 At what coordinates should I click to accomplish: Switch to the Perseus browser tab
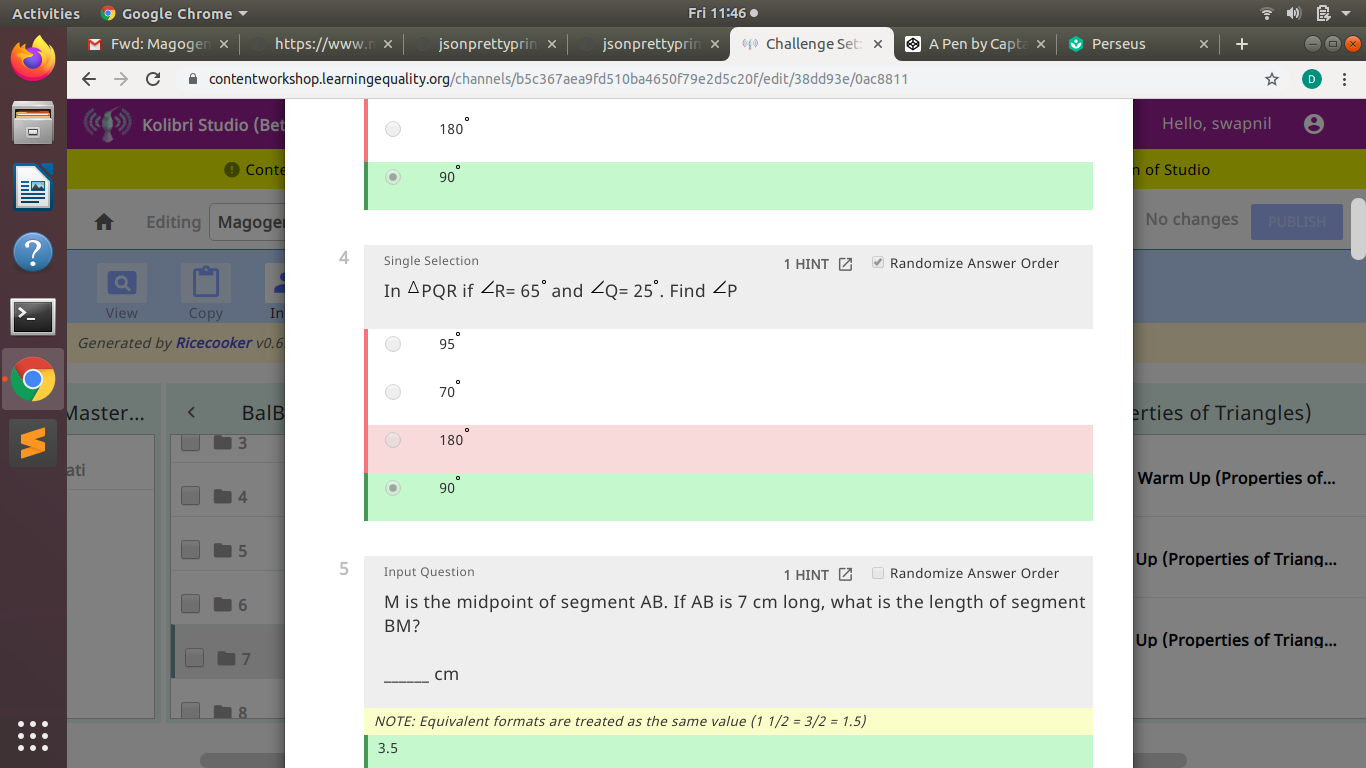(x=1128, y=44)
